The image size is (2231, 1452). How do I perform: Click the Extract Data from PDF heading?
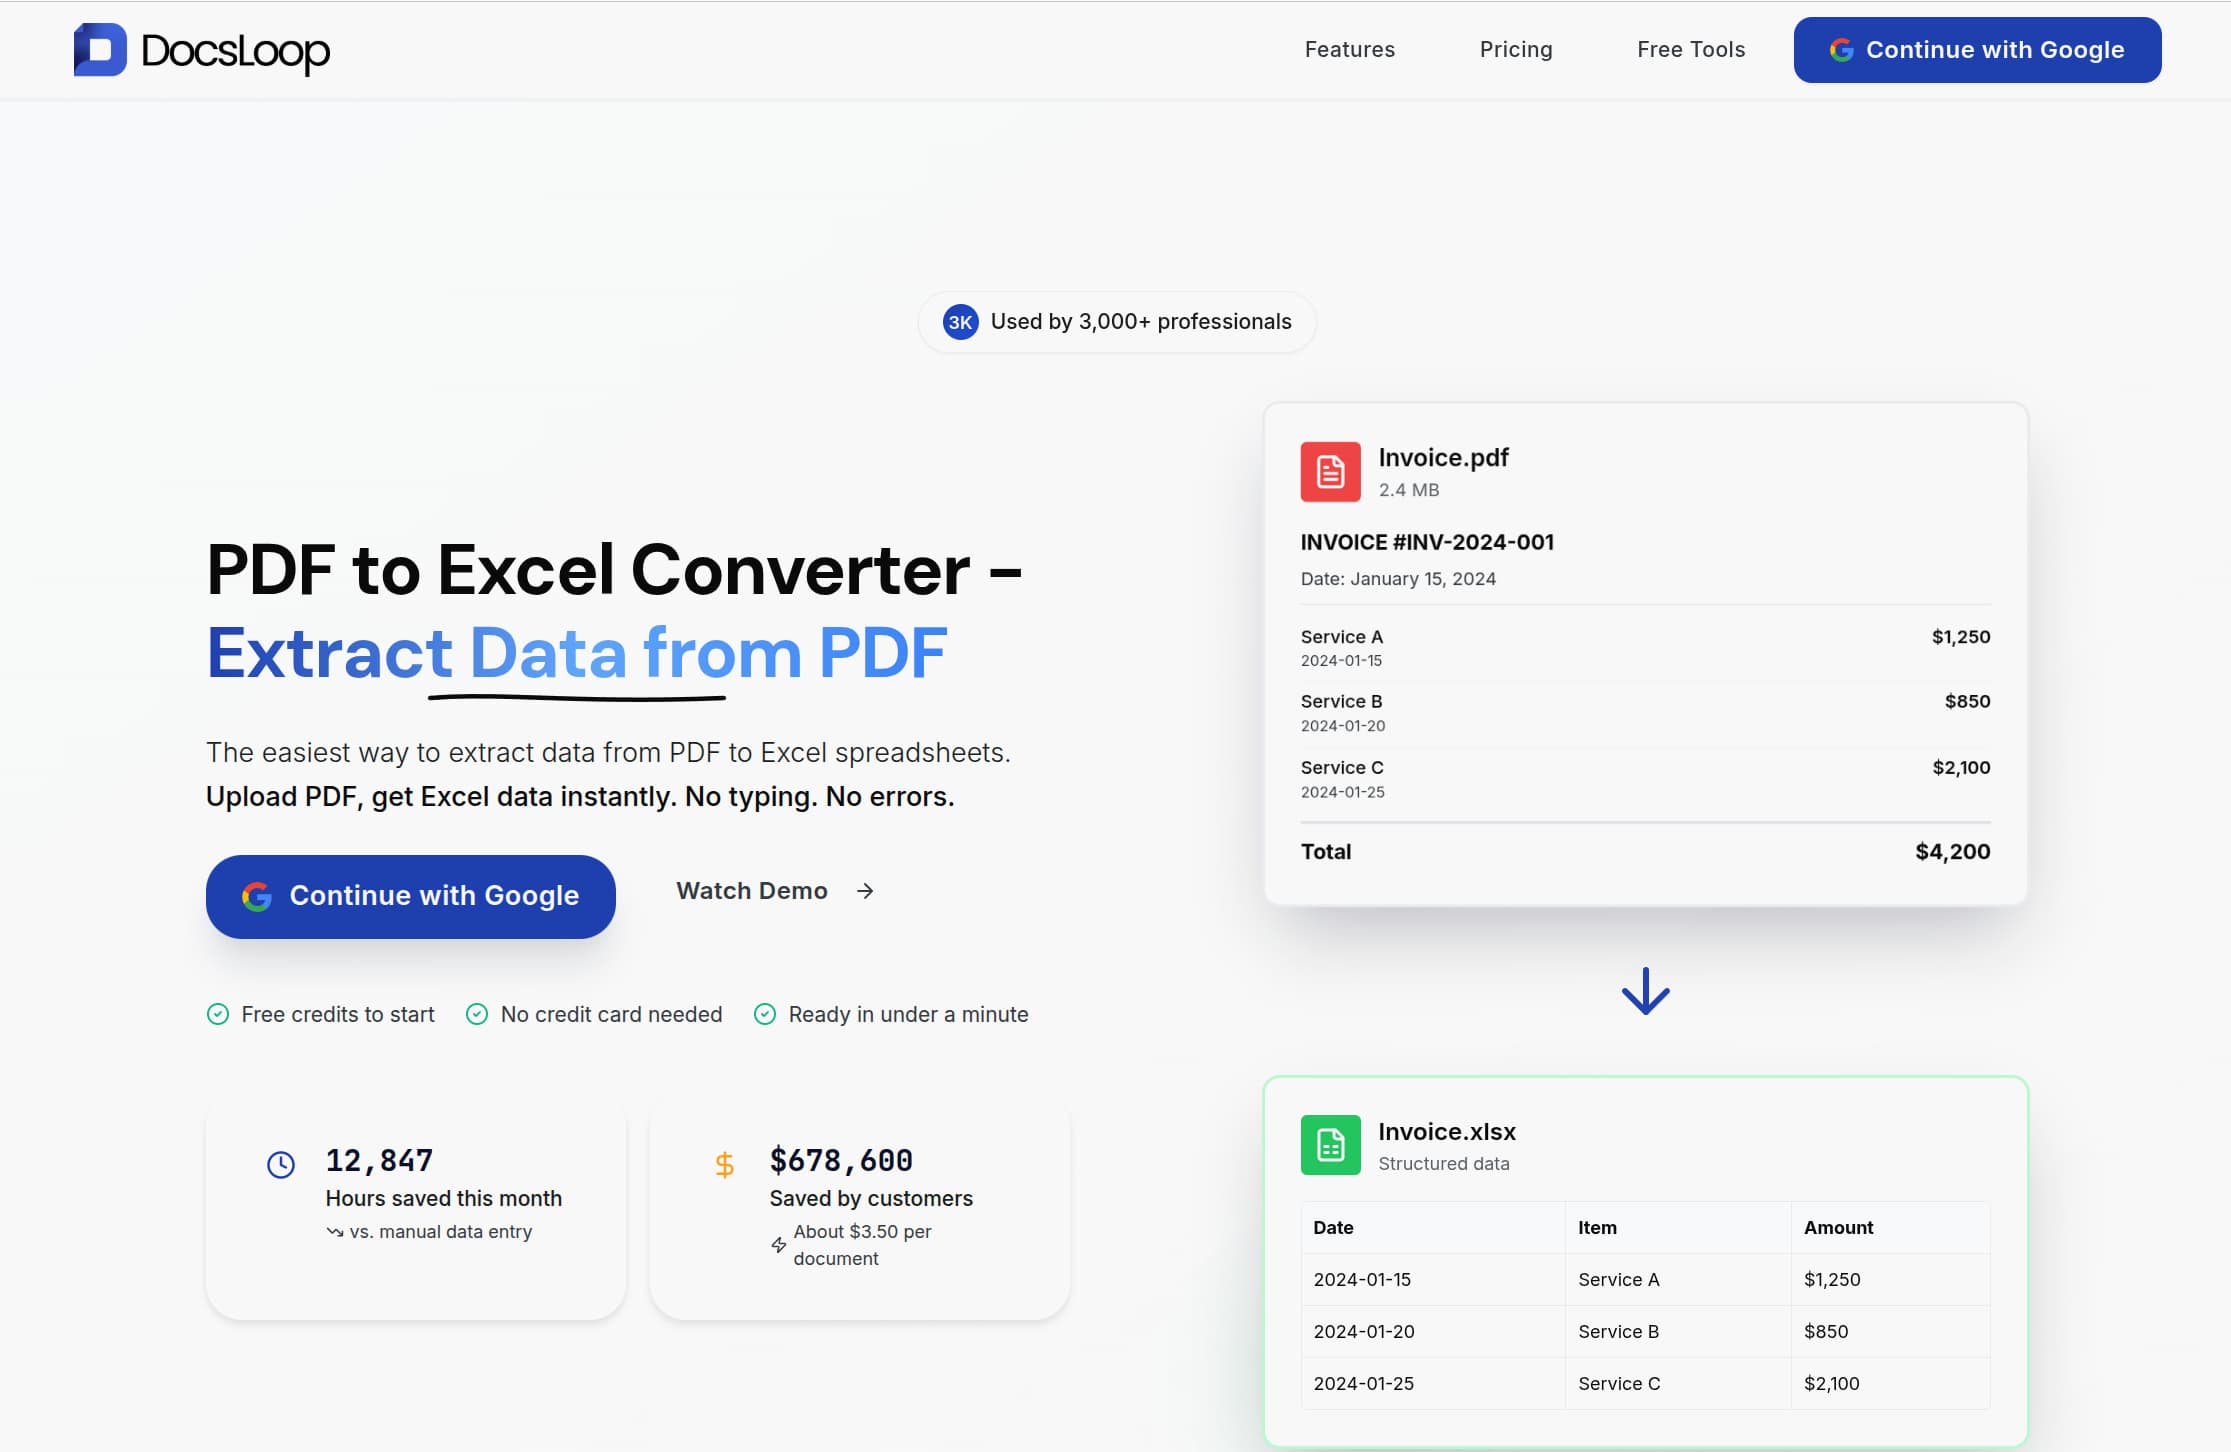pos(577,653)
